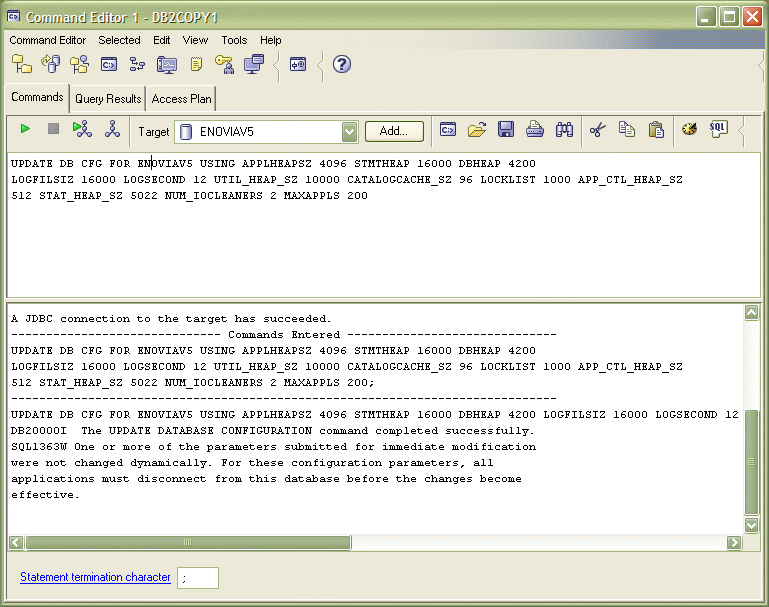Image resolution: width=769 pixels, height=607 pixels.
Task: Open the Edit menu
Action: click(x=161, y=40)
